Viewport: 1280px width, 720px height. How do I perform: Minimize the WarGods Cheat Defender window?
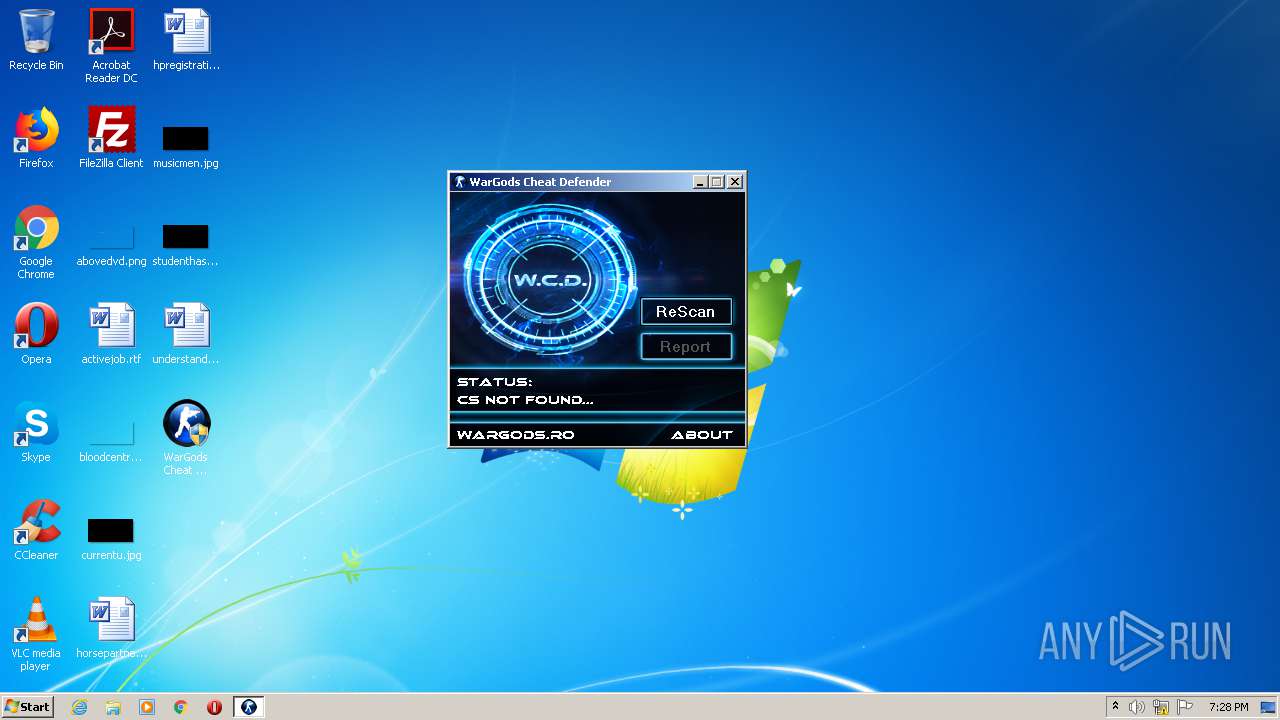(x=700, y=182)
